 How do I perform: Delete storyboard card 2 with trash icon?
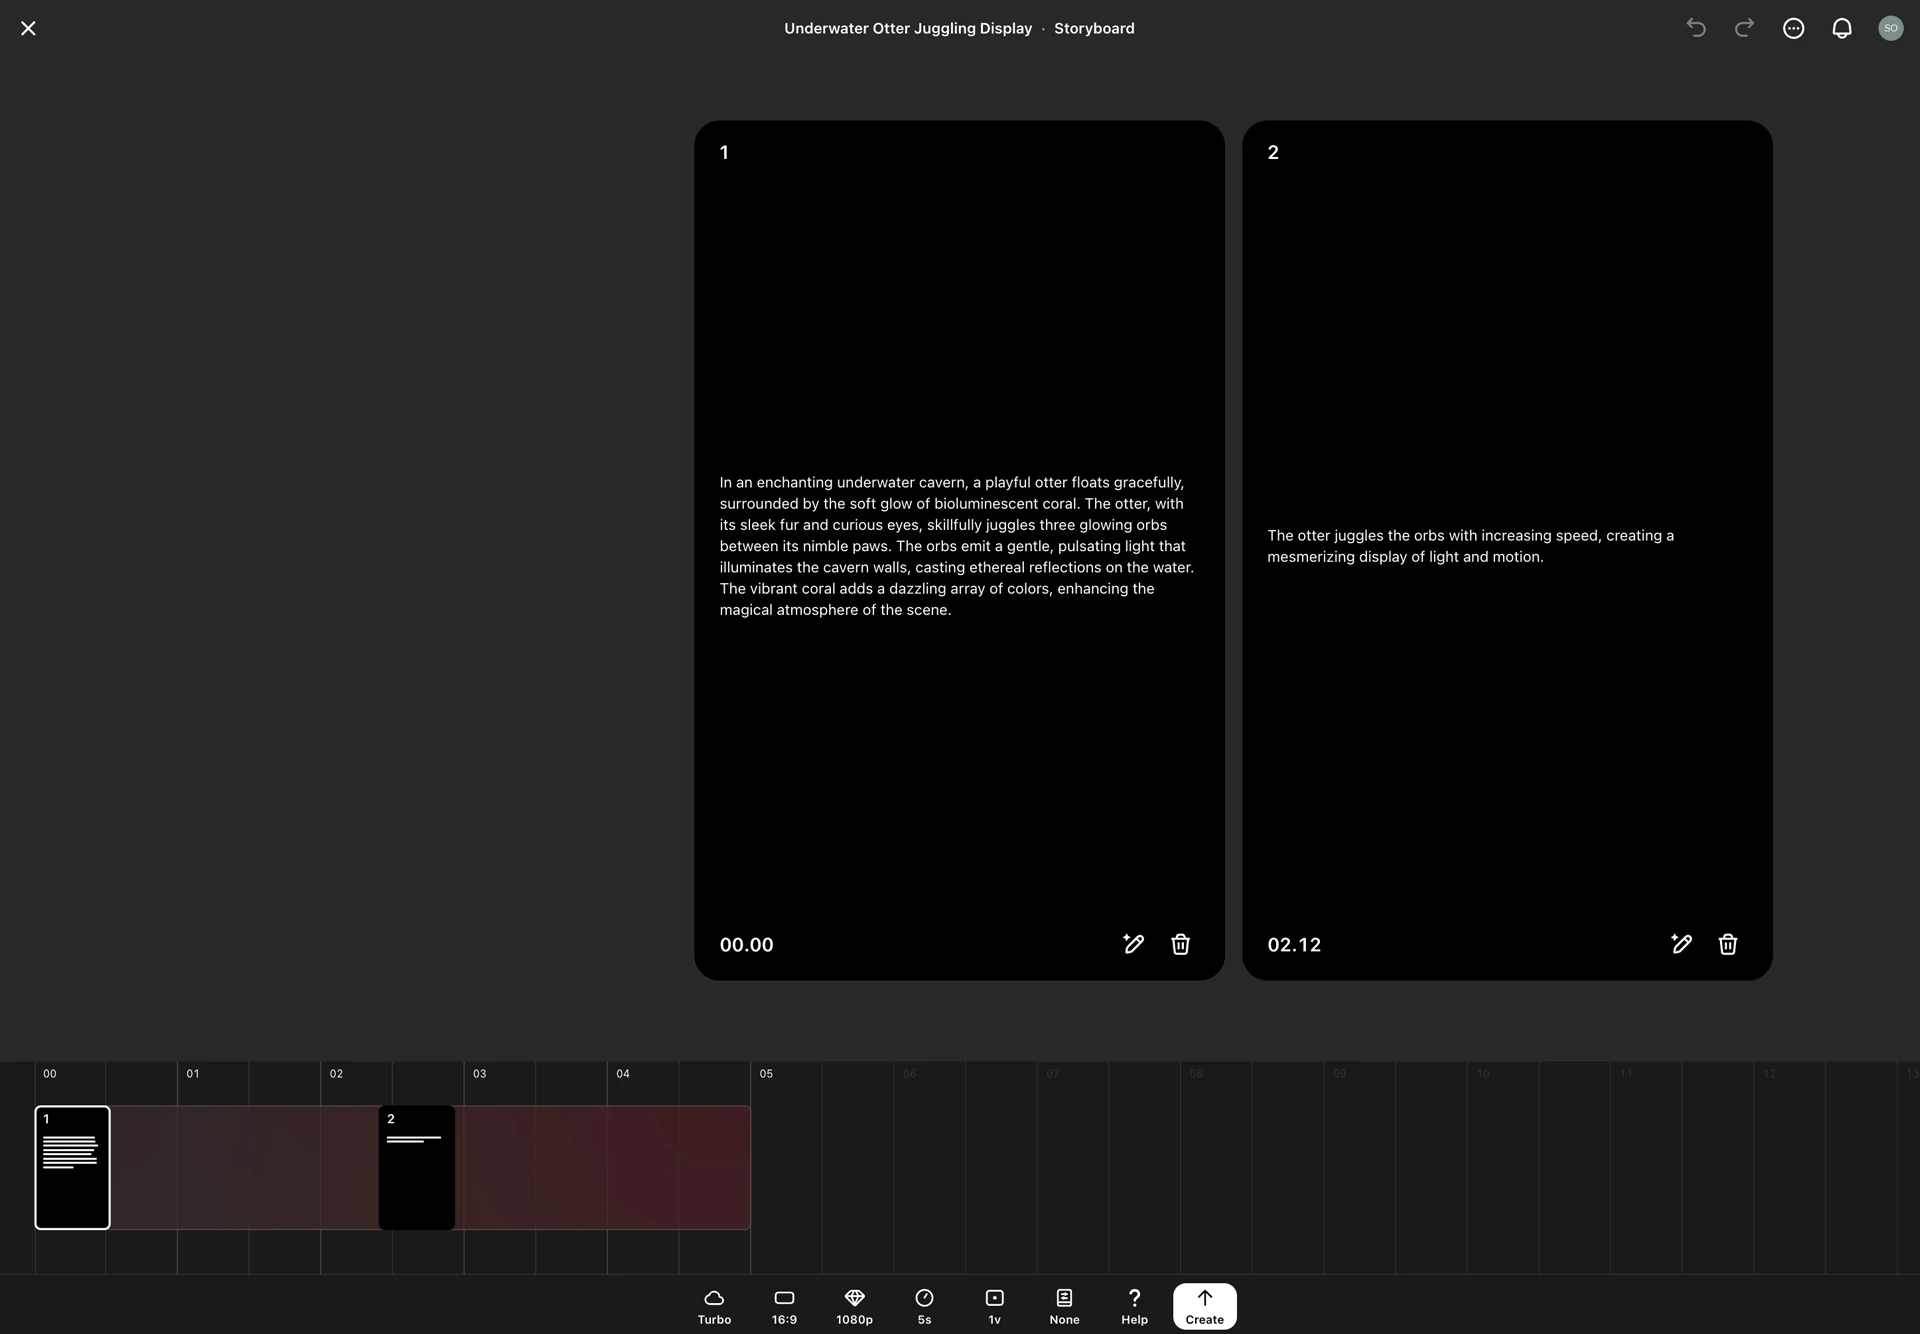[x=1728, y=944]
